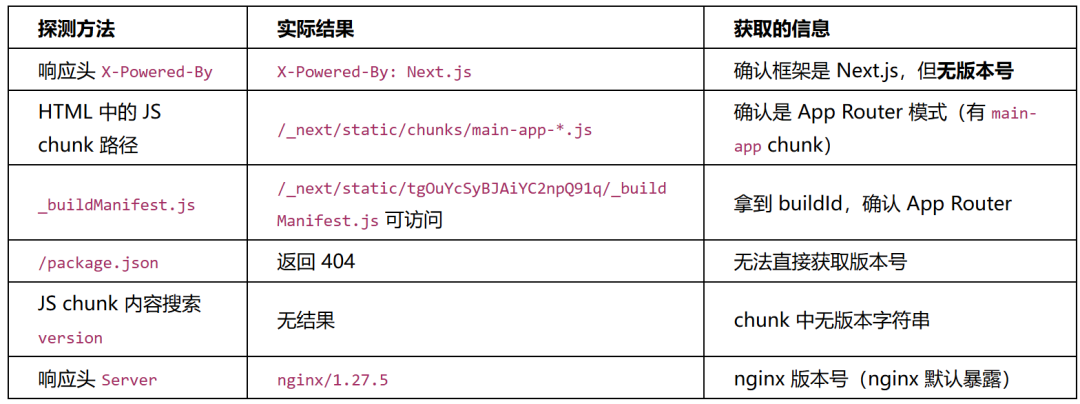Click the main-app-*.js chunk path text
Screen dimensions: 1080x404
pyautogui.click(x=434, y=130)
